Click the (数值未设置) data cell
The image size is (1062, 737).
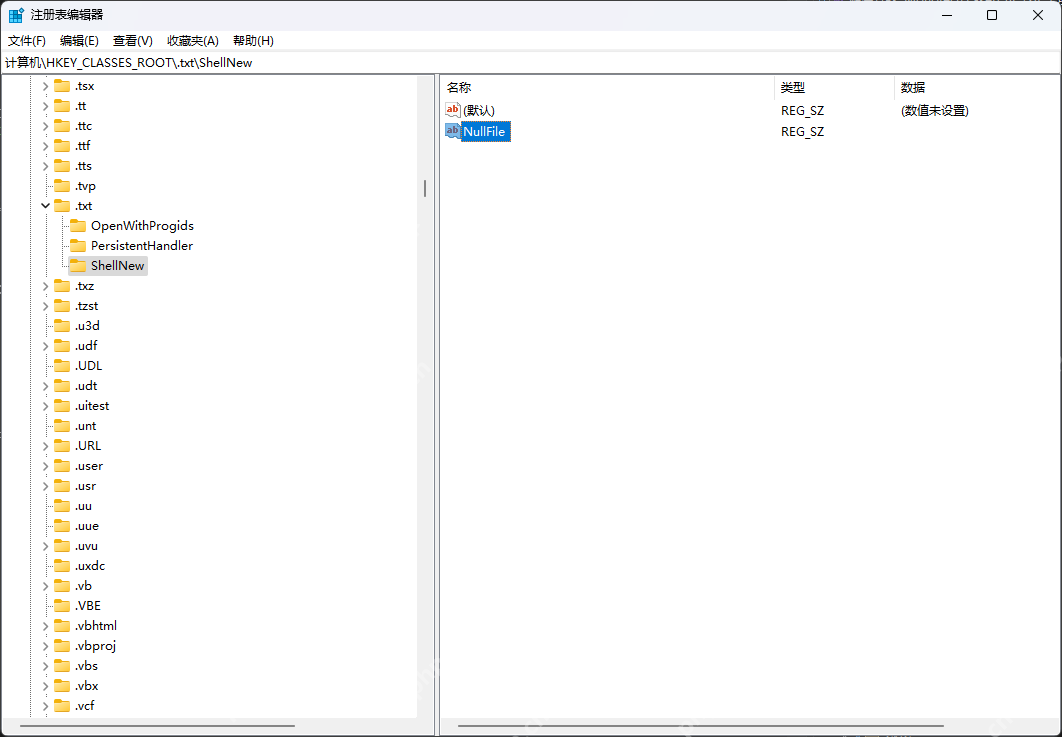tap(935, 110)
